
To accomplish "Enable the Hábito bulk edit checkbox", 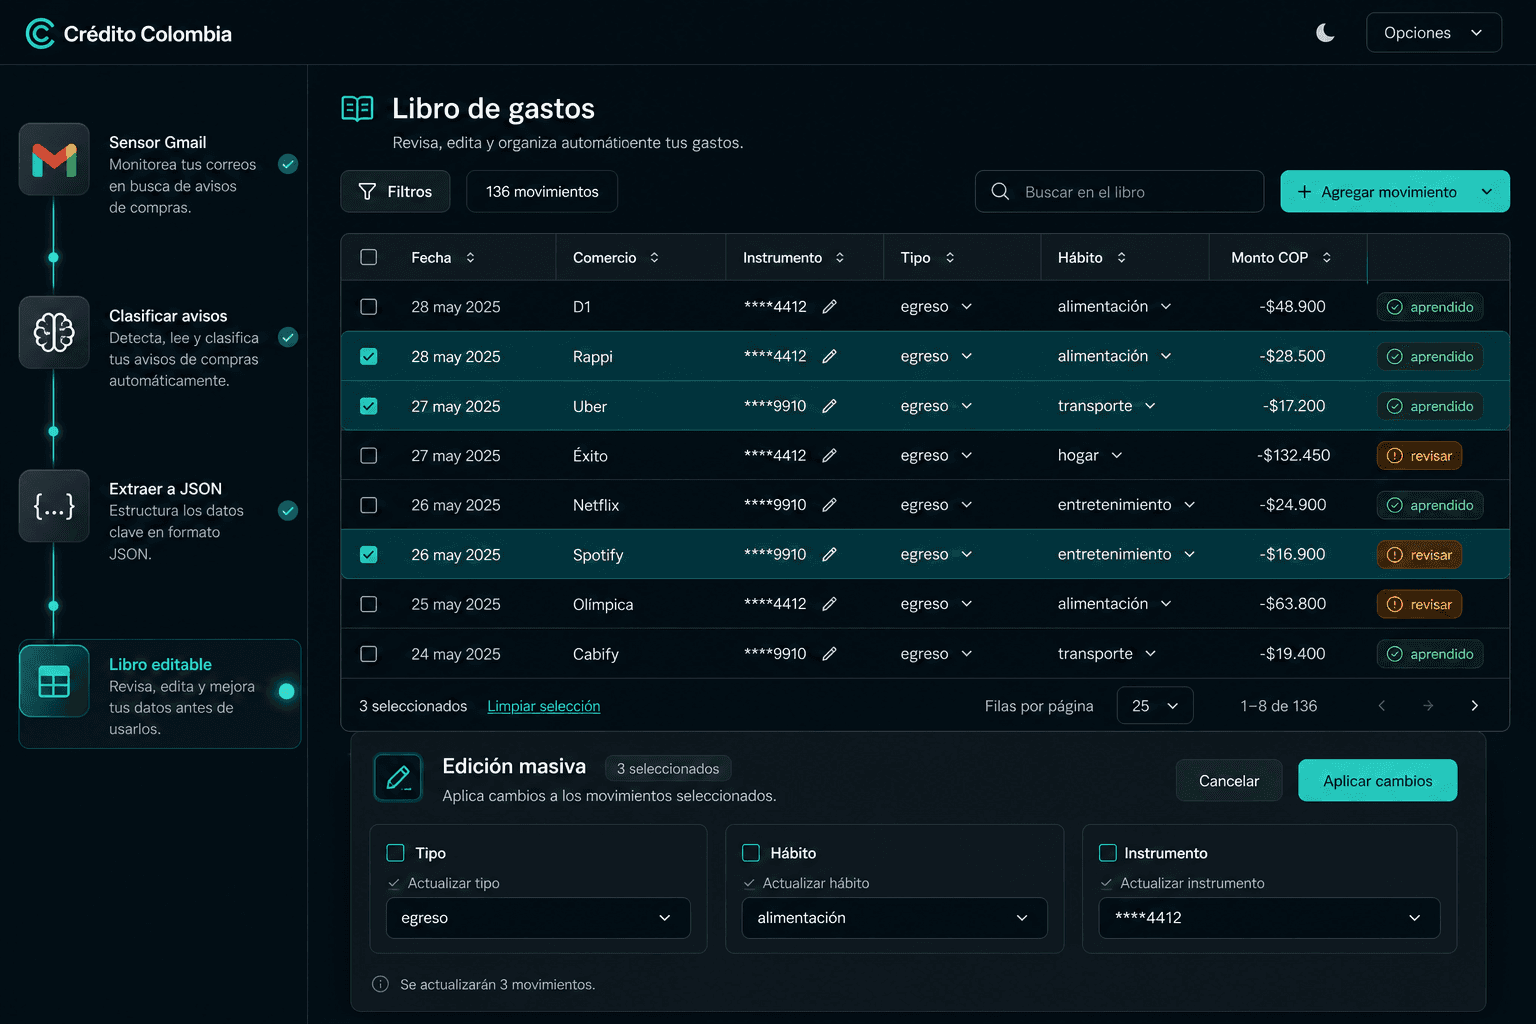I will coord(751,853).
